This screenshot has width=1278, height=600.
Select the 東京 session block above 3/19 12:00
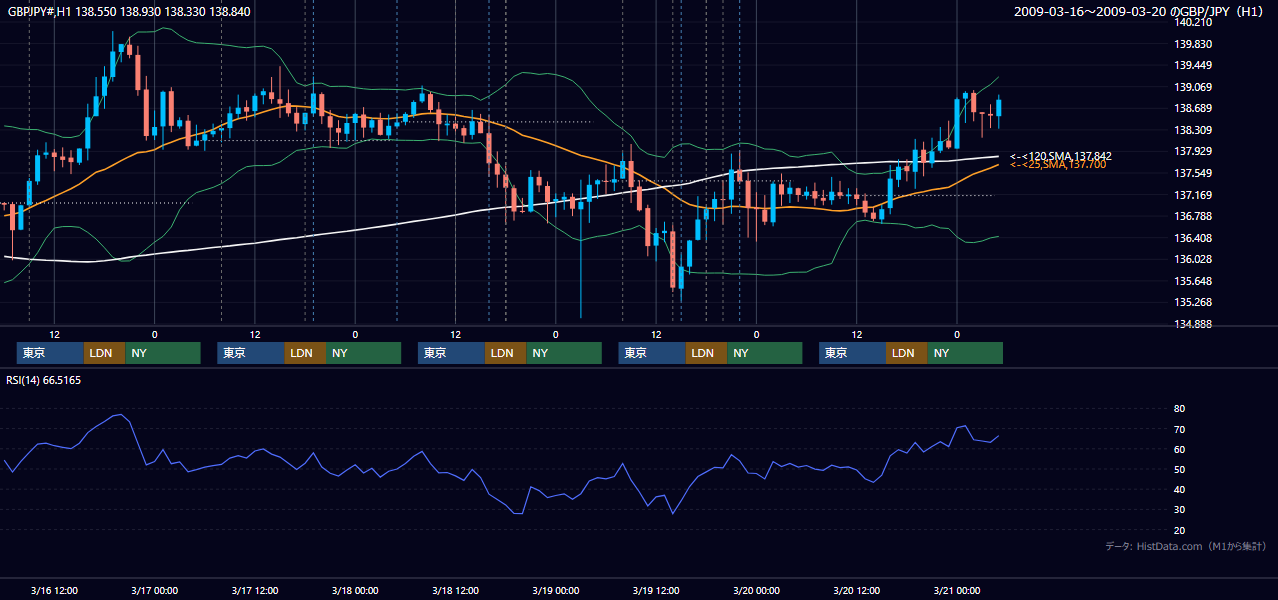pos(652,353)
